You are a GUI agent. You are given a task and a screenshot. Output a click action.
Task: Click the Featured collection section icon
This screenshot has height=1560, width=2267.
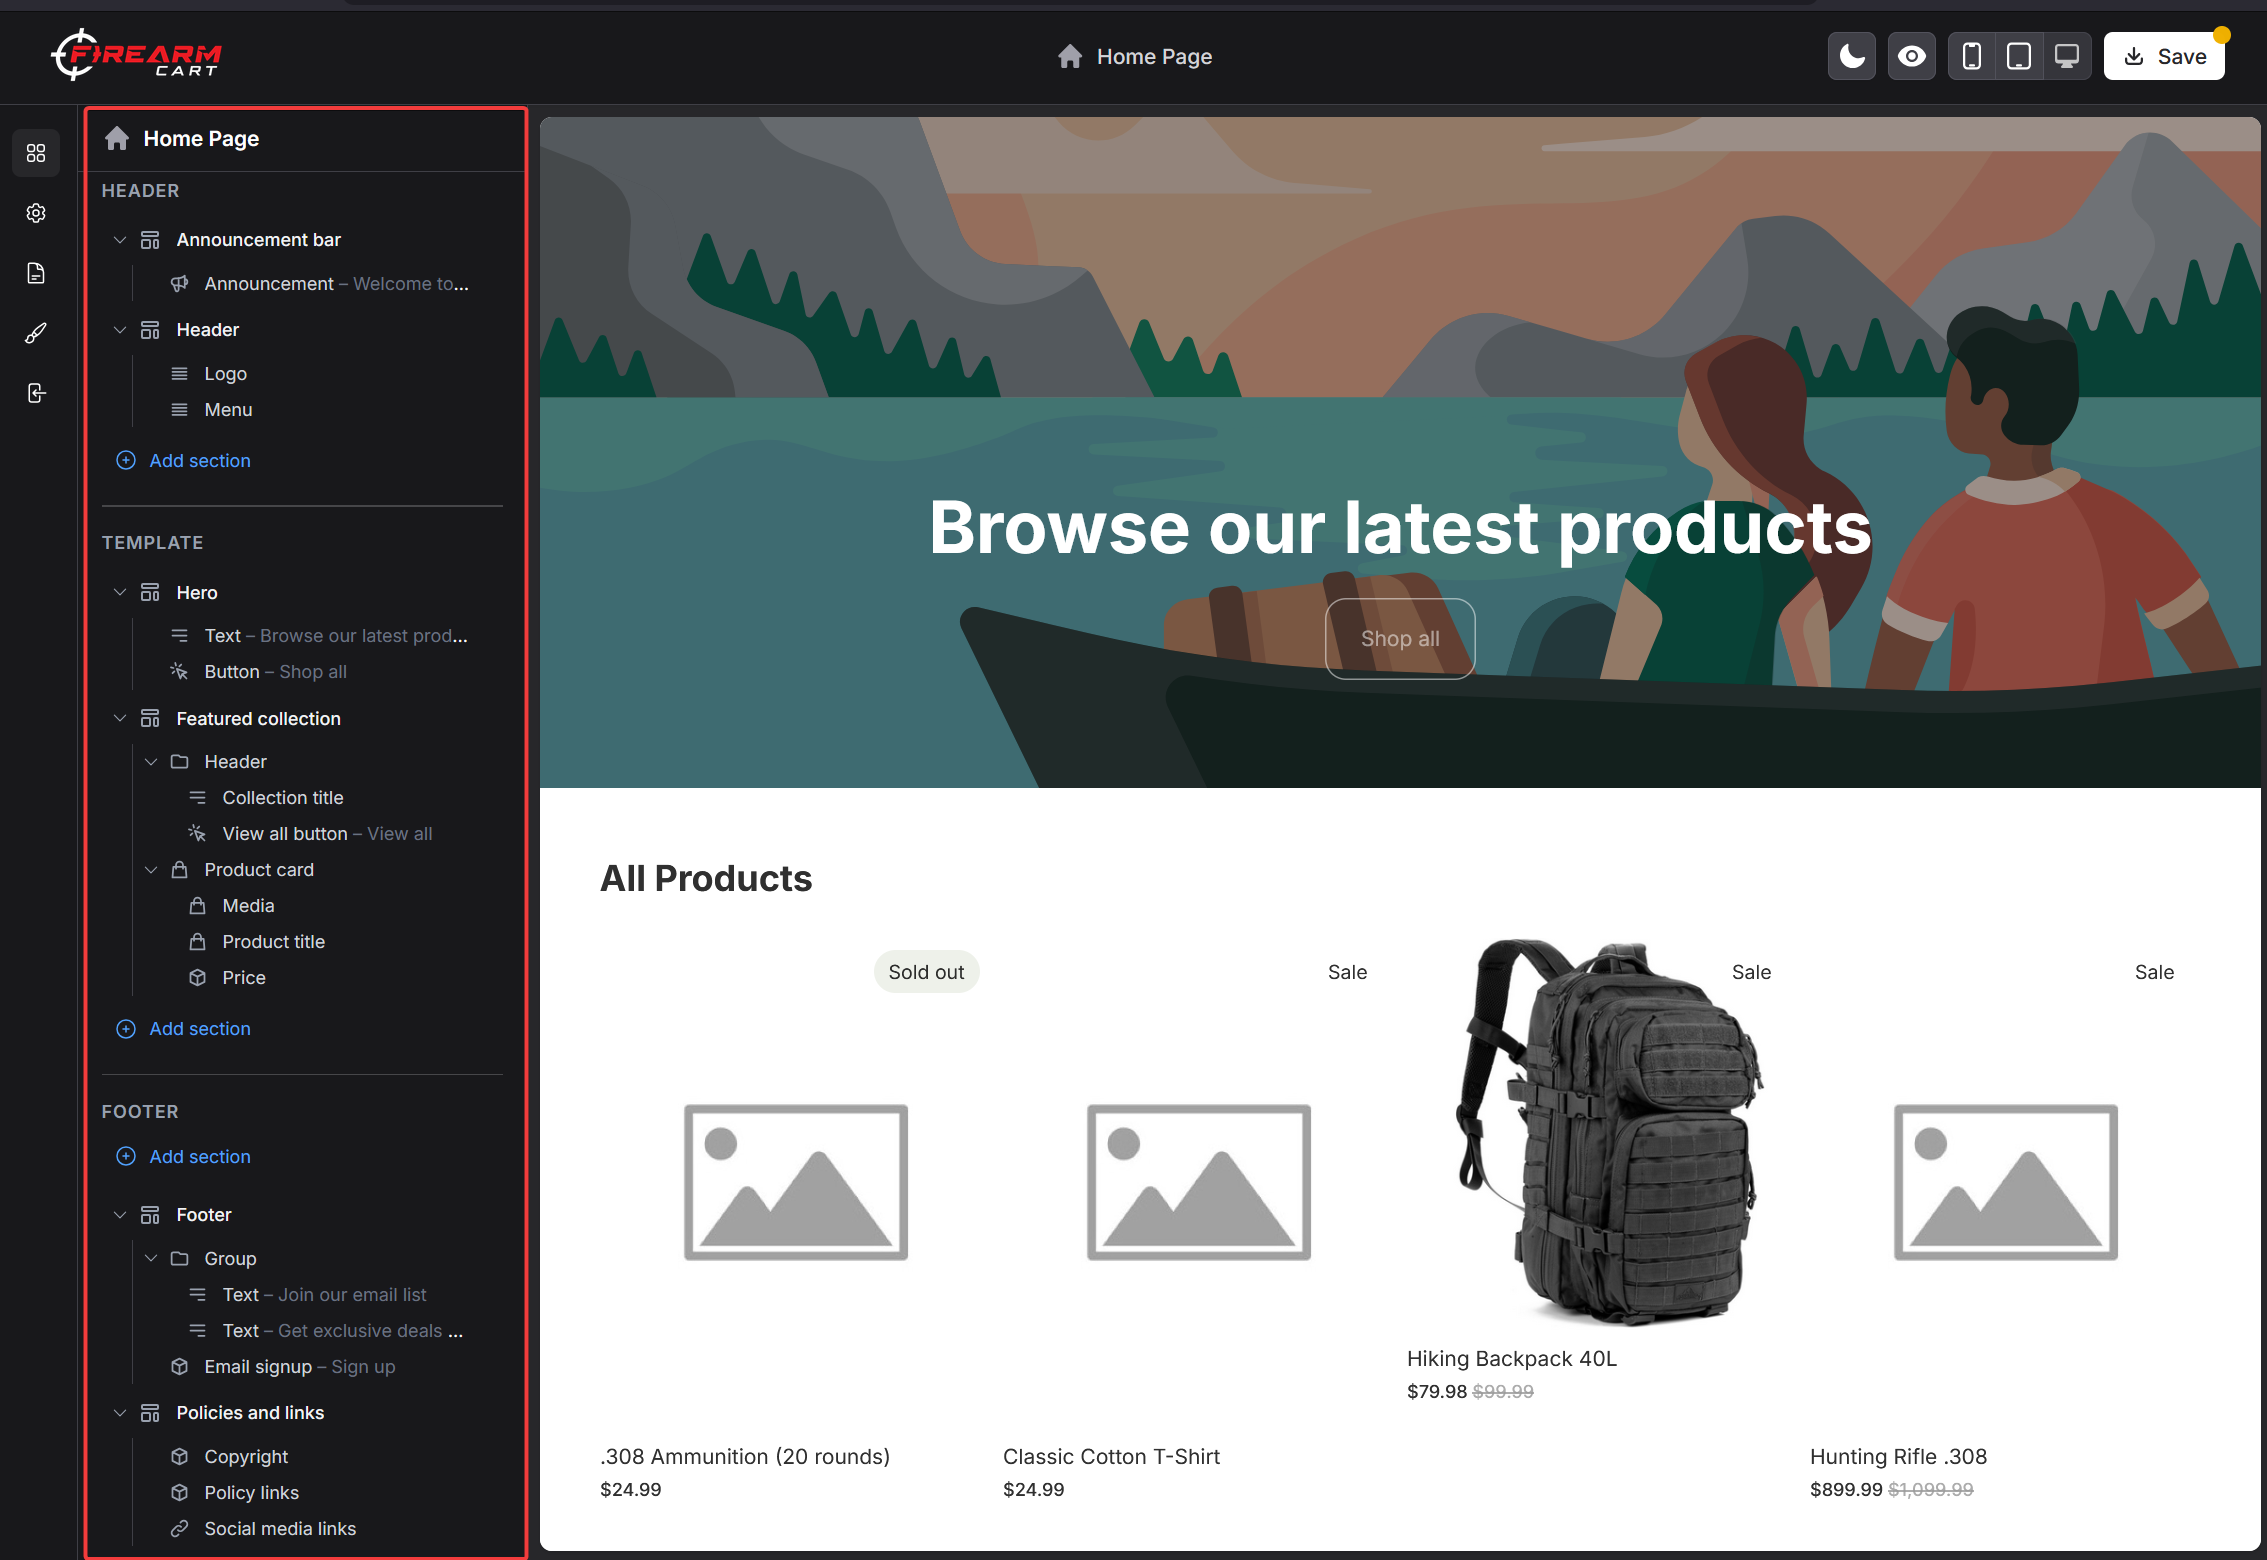150,719
